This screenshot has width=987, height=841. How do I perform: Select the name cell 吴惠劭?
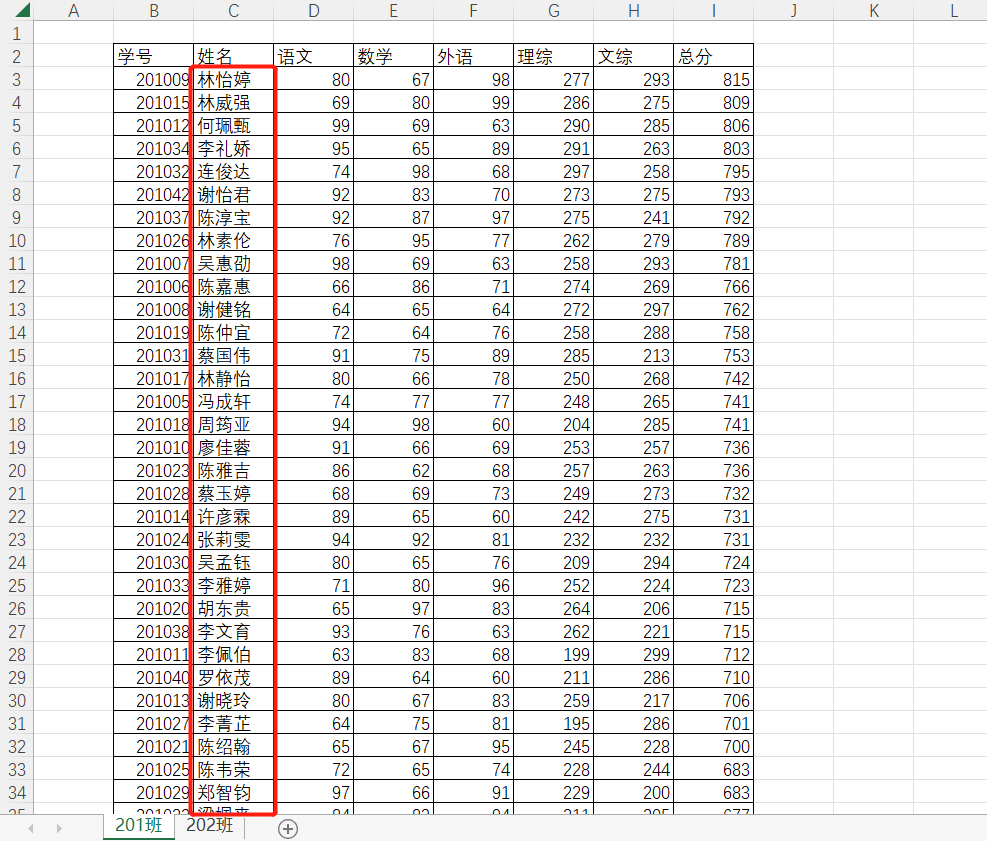pos(234,263)
